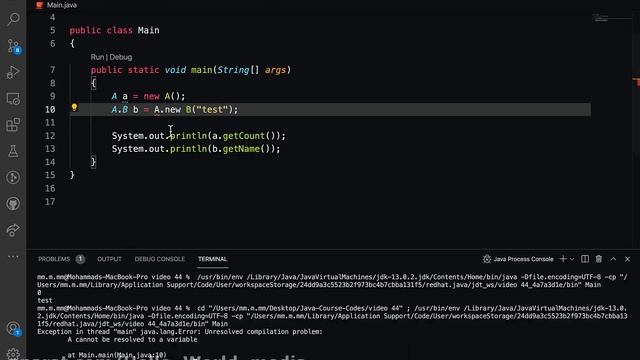Click the getName method call on line 13
Image resolution: width=640 pixels, height=360 pixels.
[x=241, y=149]
